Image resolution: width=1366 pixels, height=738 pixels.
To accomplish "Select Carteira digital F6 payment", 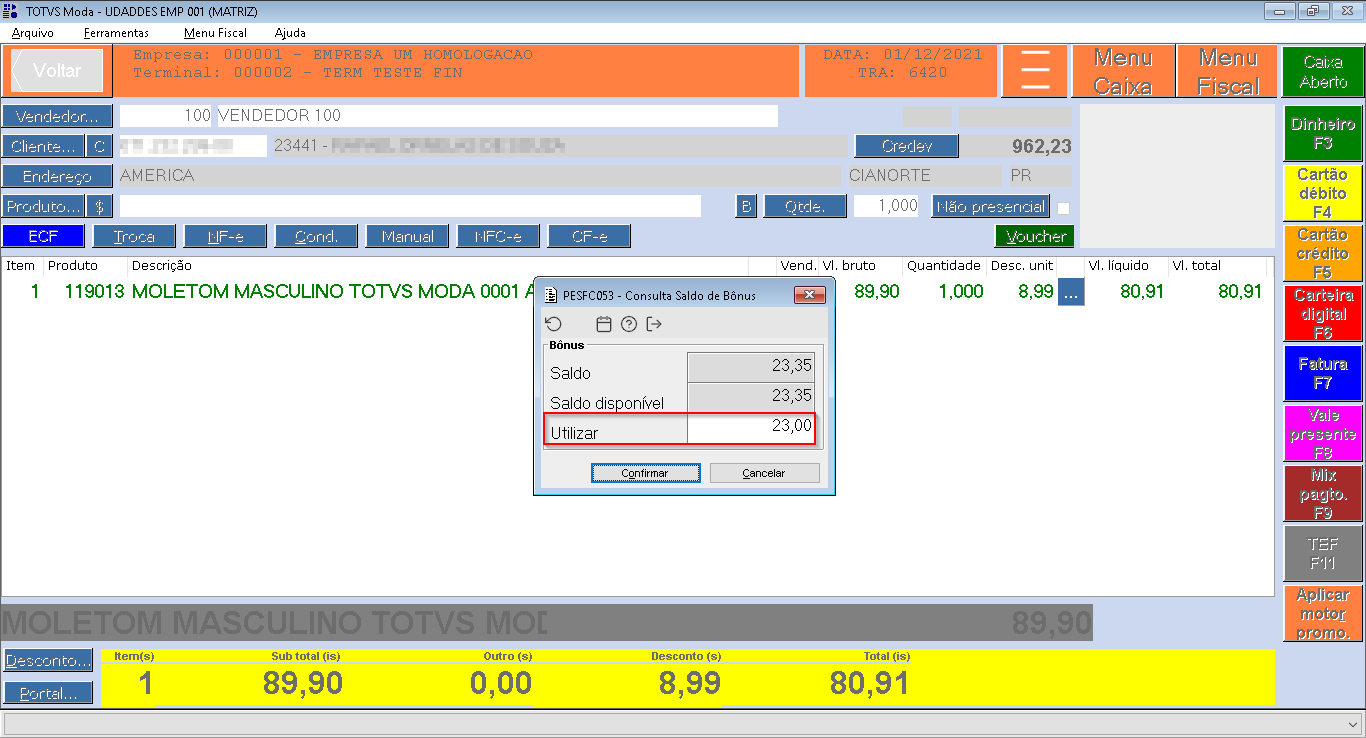I will click(1323, 313).
